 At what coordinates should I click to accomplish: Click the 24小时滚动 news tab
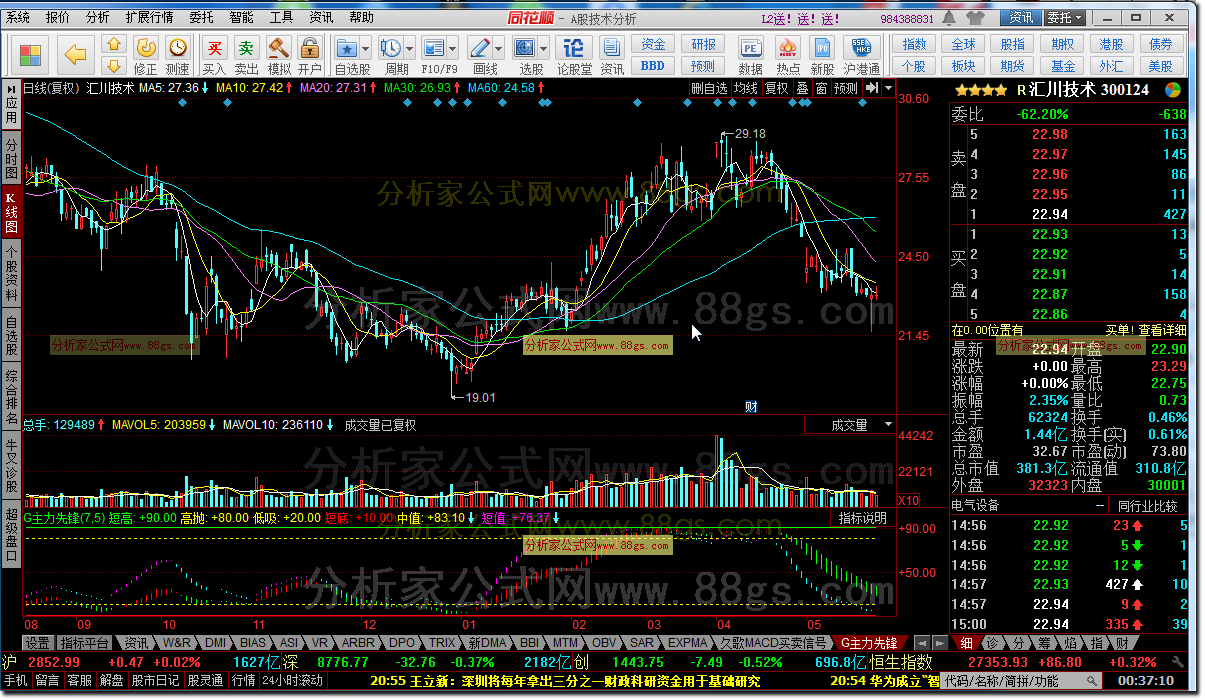[292, 681]
